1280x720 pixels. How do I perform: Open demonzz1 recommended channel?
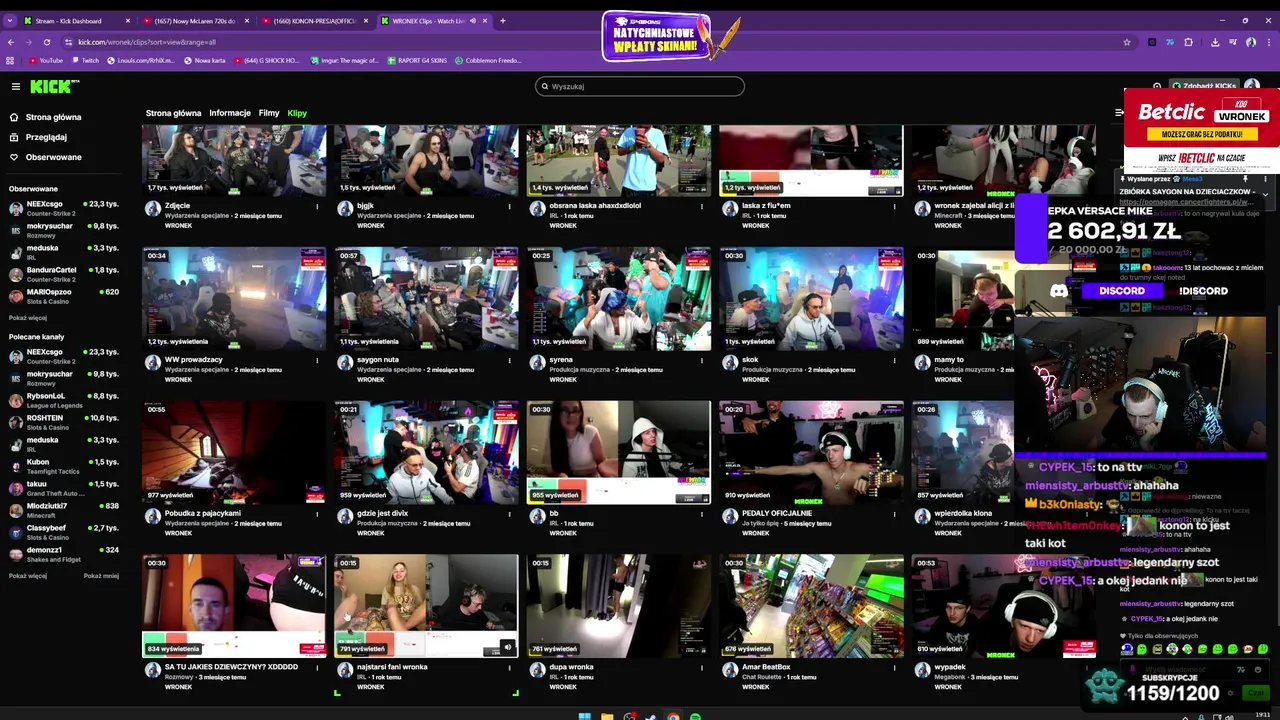click(x=63, y=554)
